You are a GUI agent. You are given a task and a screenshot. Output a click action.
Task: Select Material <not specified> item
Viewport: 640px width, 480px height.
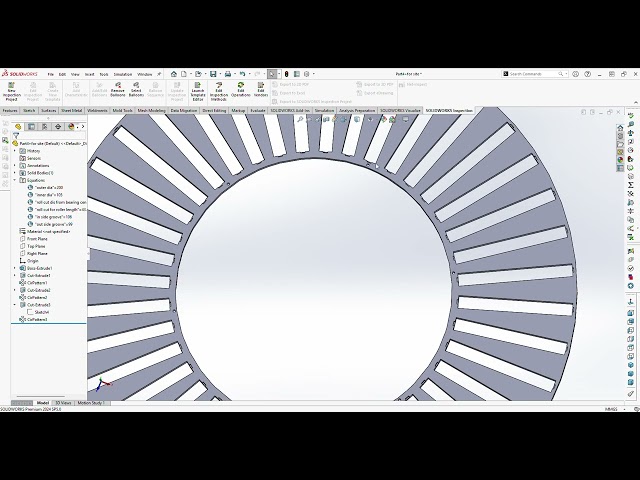pyautogui.click(x=45, y=232)
